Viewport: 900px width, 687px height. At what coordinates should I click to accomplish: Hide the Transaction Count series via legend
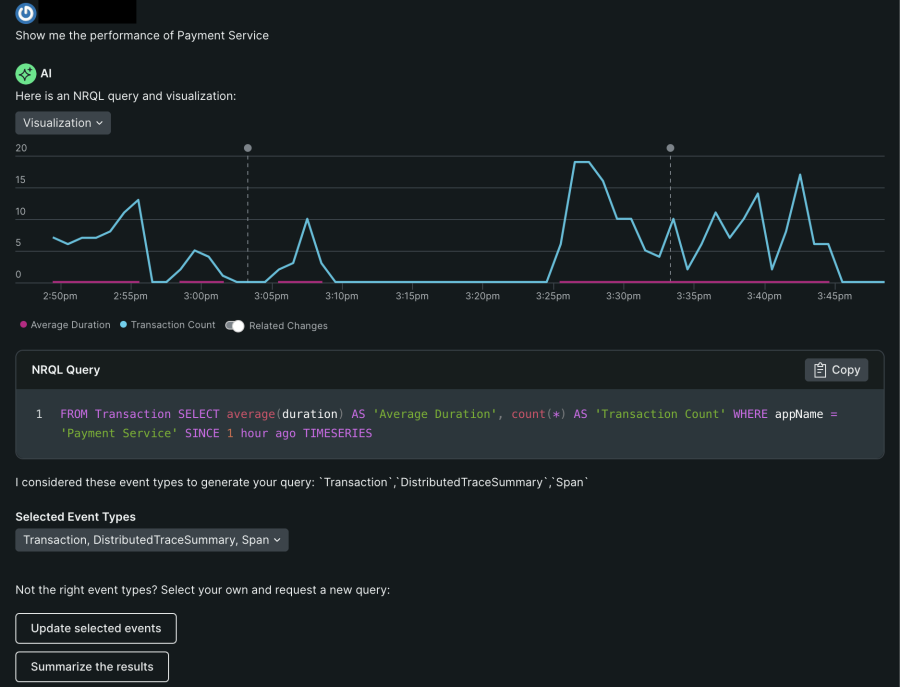coord(172,325)
